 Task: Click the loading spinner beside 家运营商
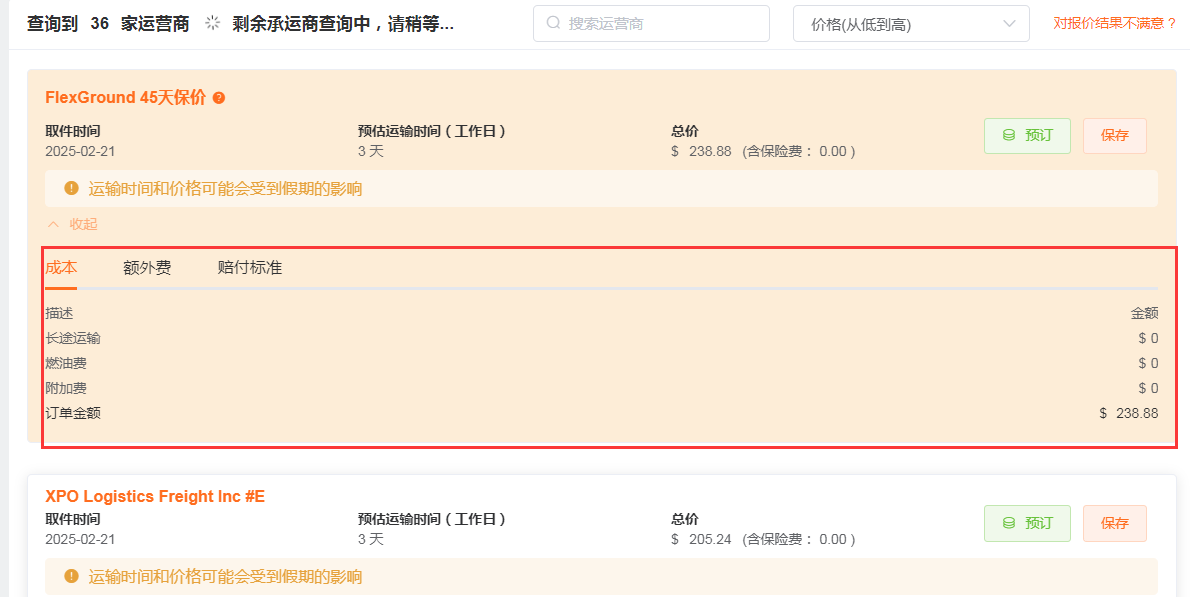tap(212, 23)
